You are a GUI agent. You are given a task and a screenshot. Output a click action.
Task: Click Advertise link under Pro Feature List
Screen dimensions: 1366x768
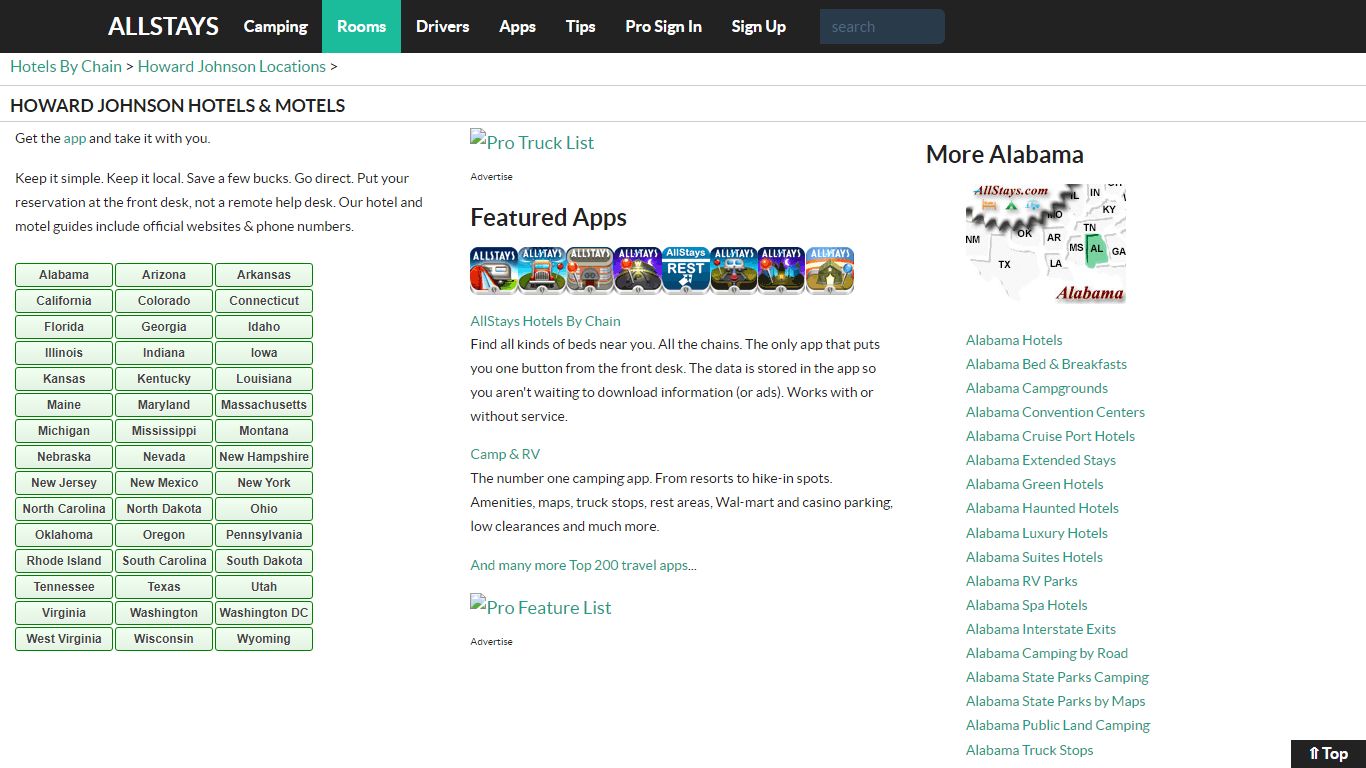492,642
